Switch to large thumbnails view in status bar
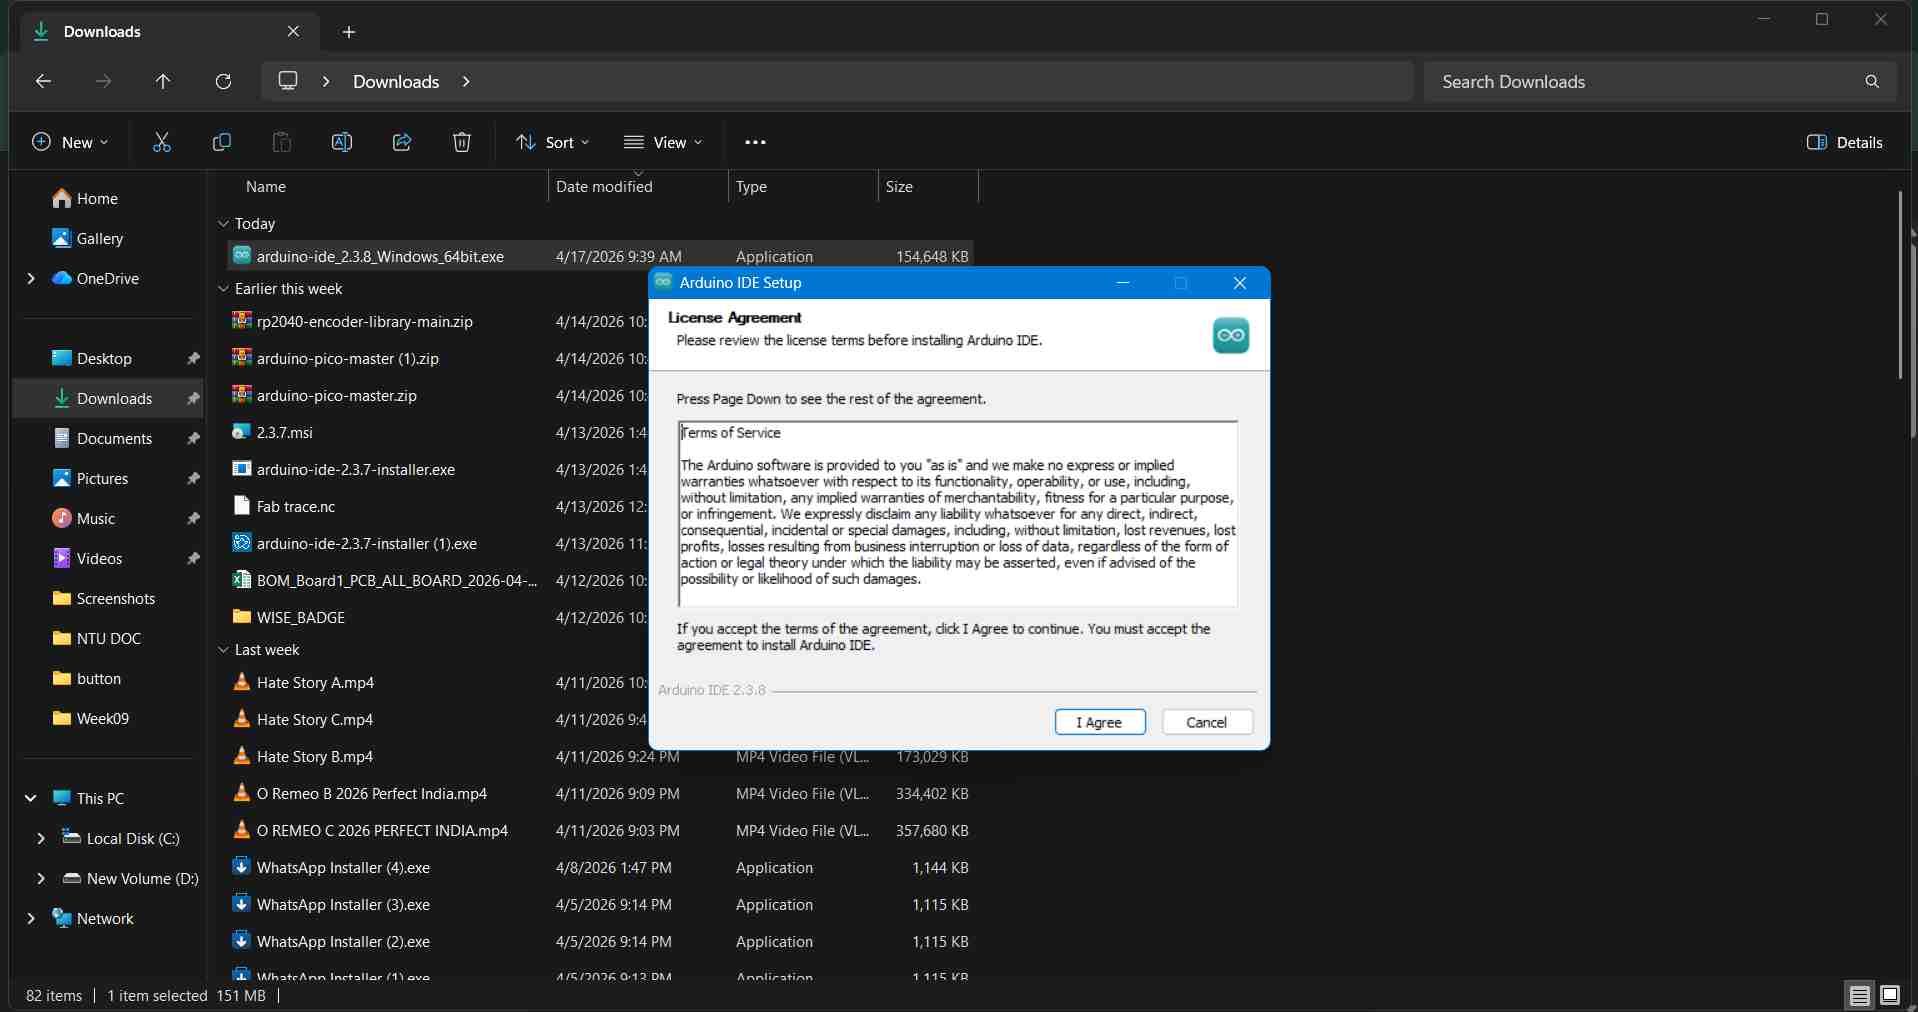This screenshot has height=1012, width=1918. (x=1890, y=994)
